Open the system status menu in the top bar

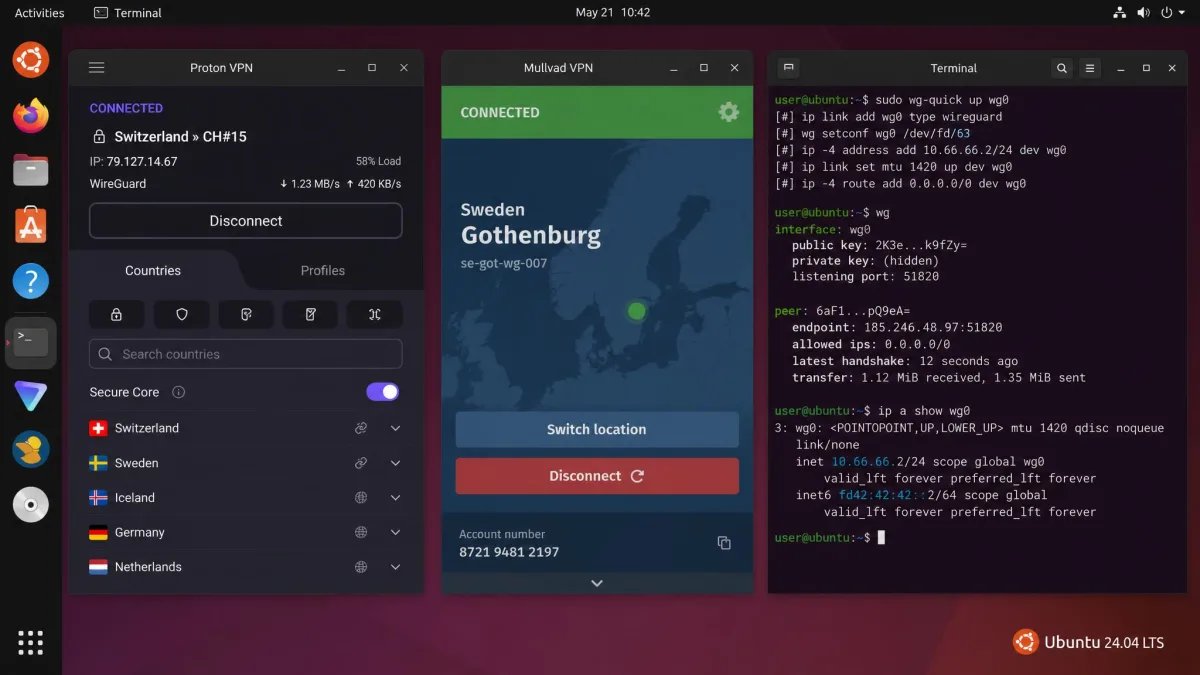[x=1147, y=13]
